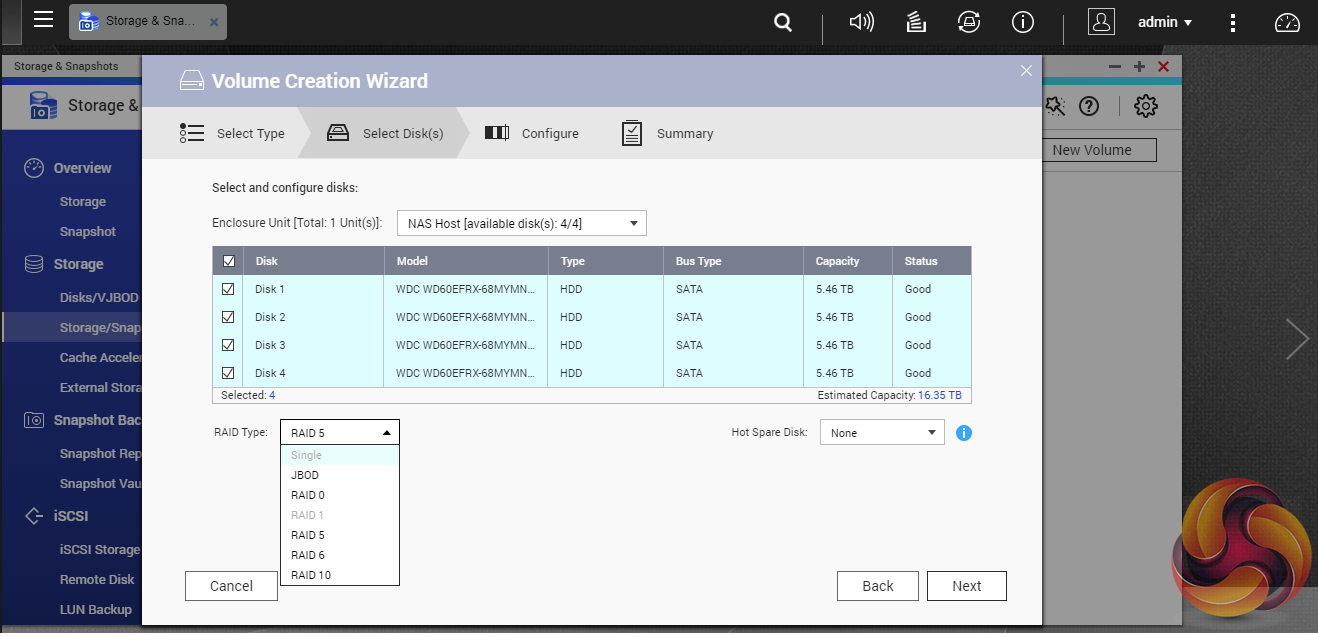Open the Enclosure Unit NAS Host dropdown

click(521, 223)
